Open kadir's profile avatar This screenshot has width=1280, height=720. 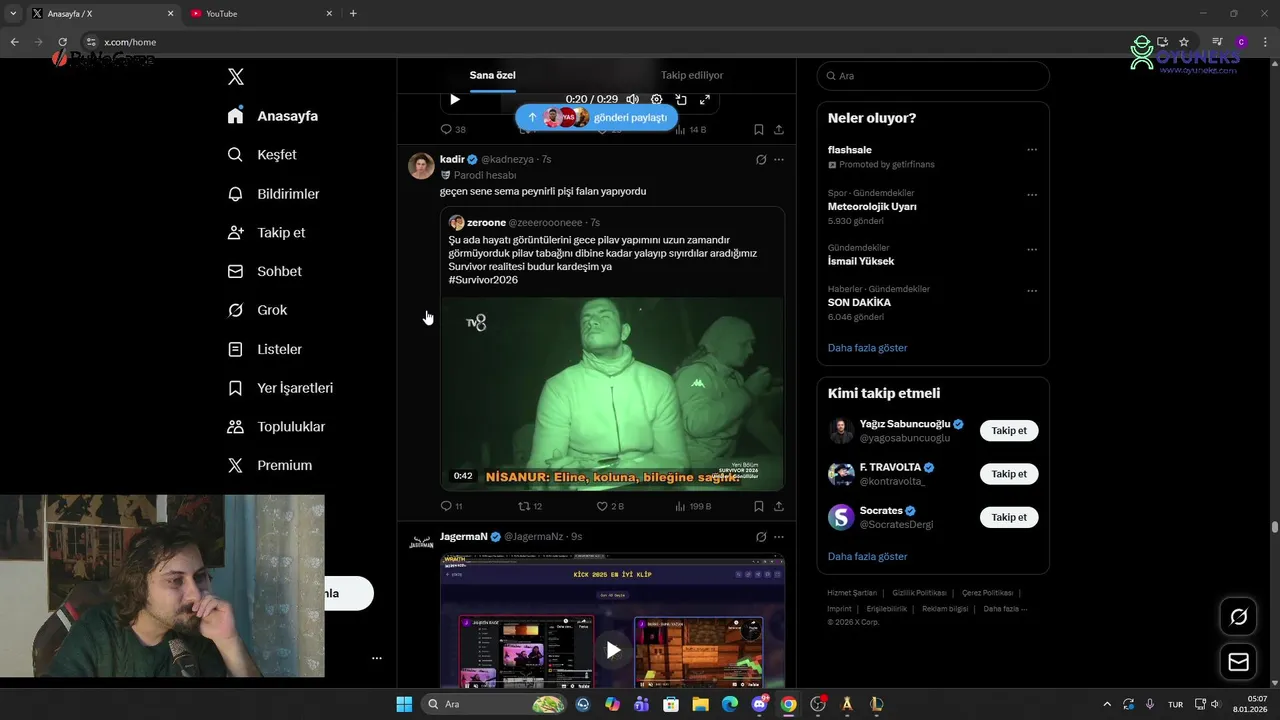[x=421, y=165]
